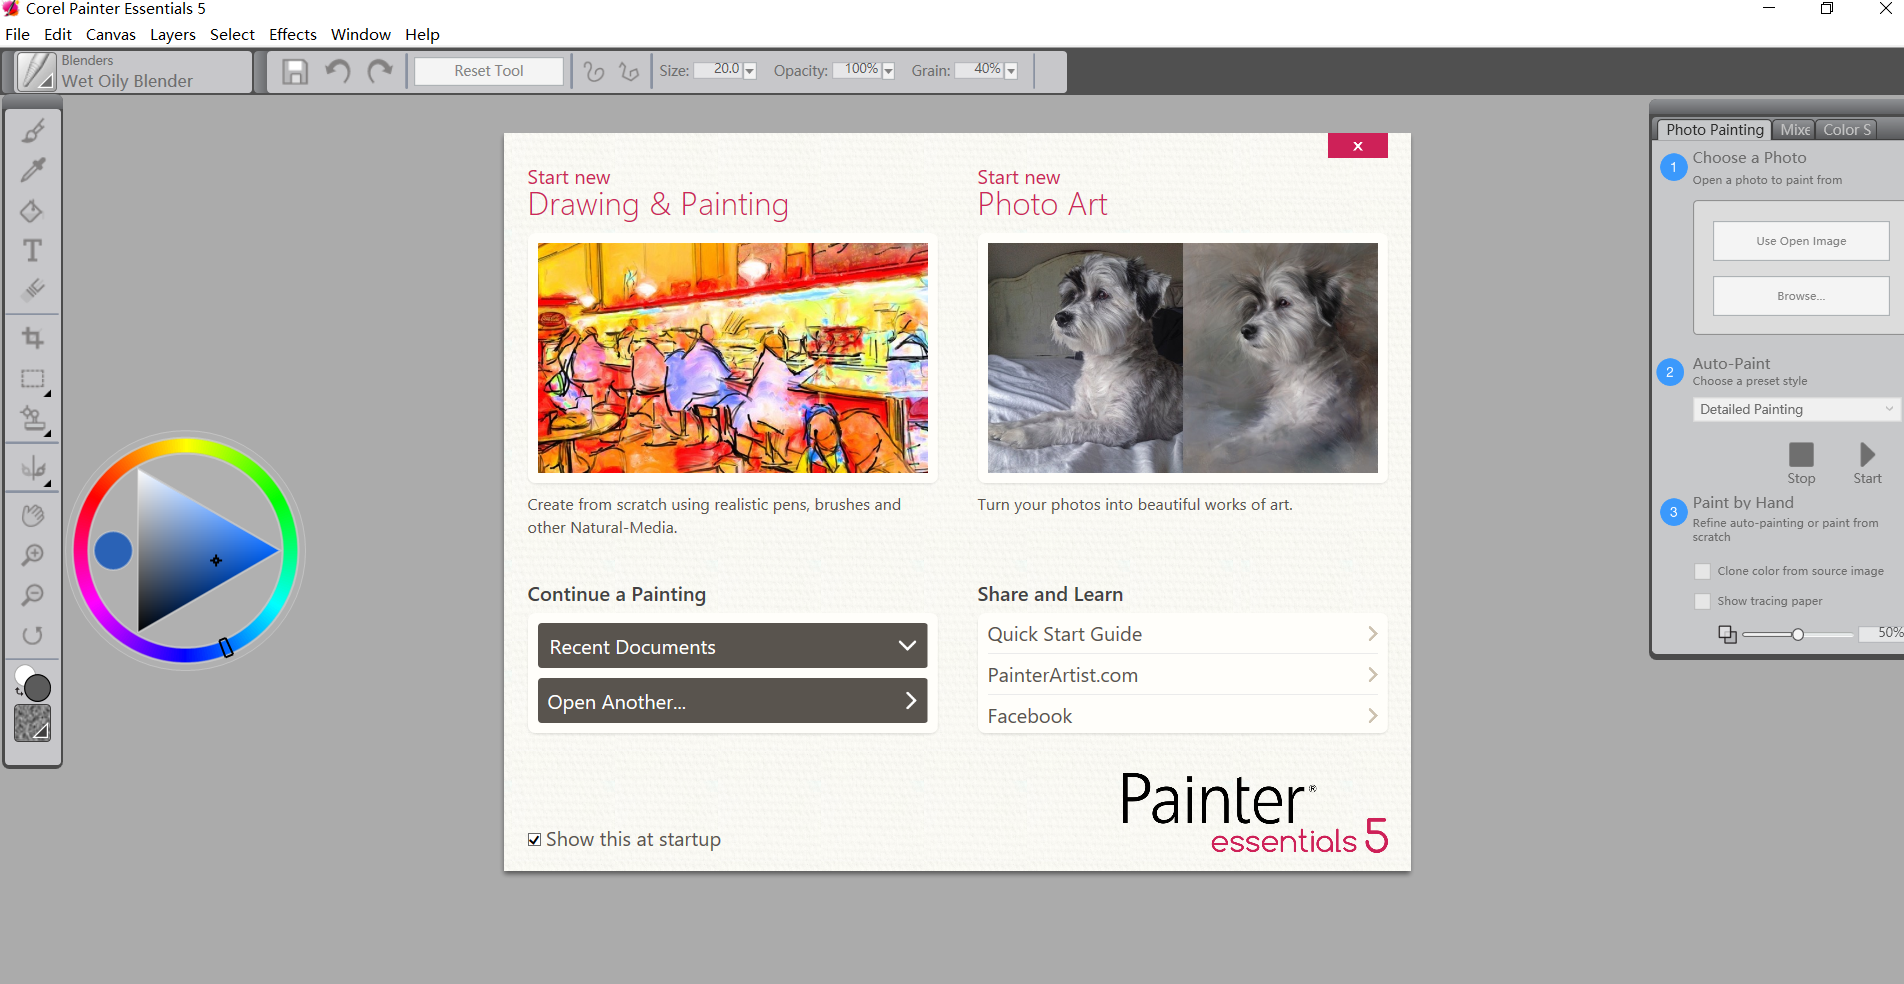Click the main color swatch
The width and height of the screenshot is (1904, 984).
(x=38, y=688)
